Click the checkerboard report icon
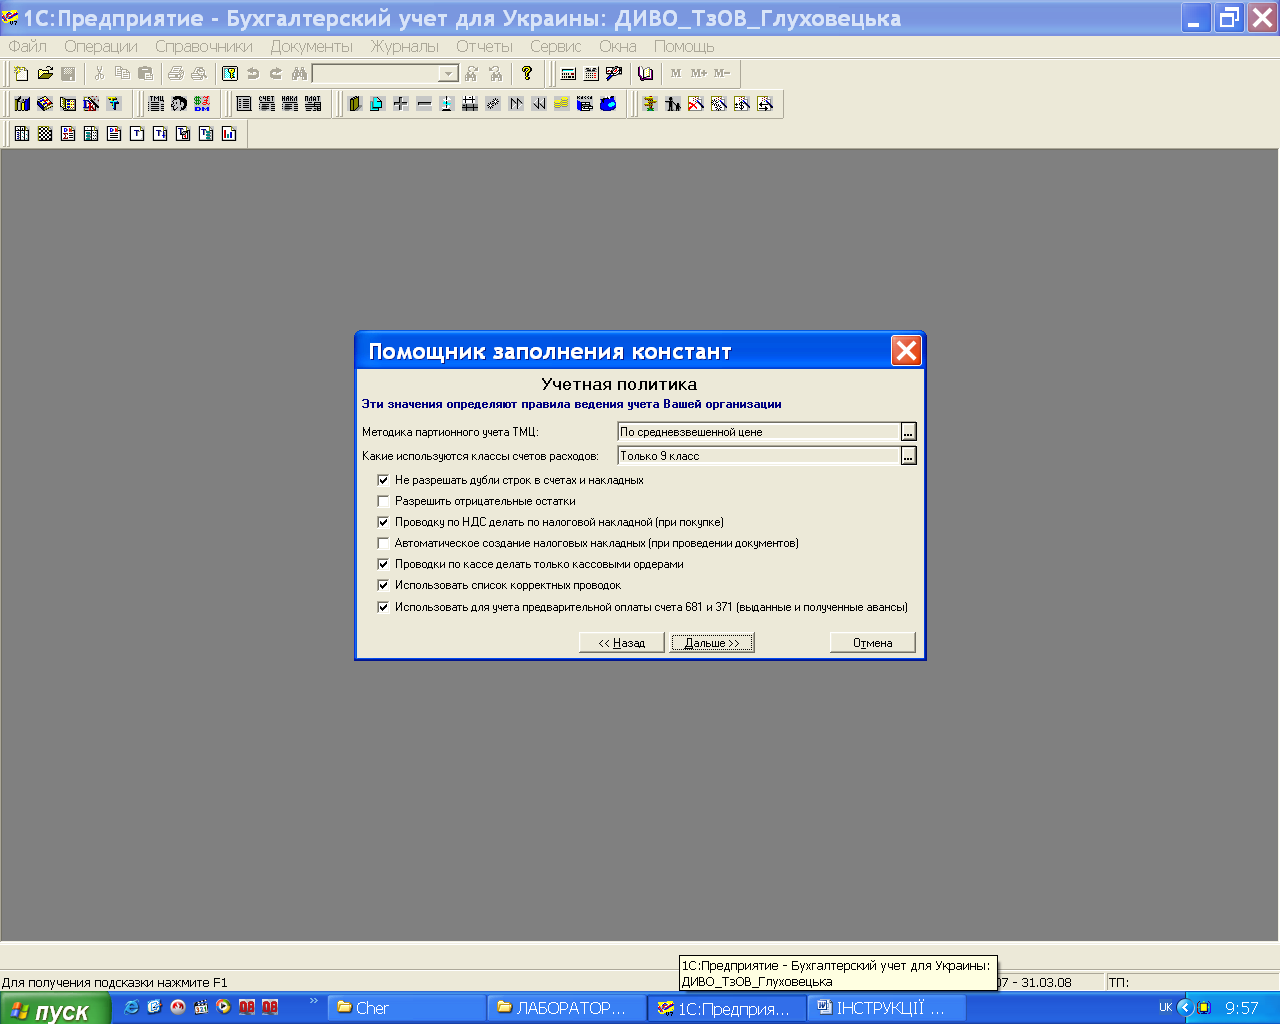Image resolution: width=1280 pixels, height=1024 pixels. pyautogui.click(x=45, y=133)
